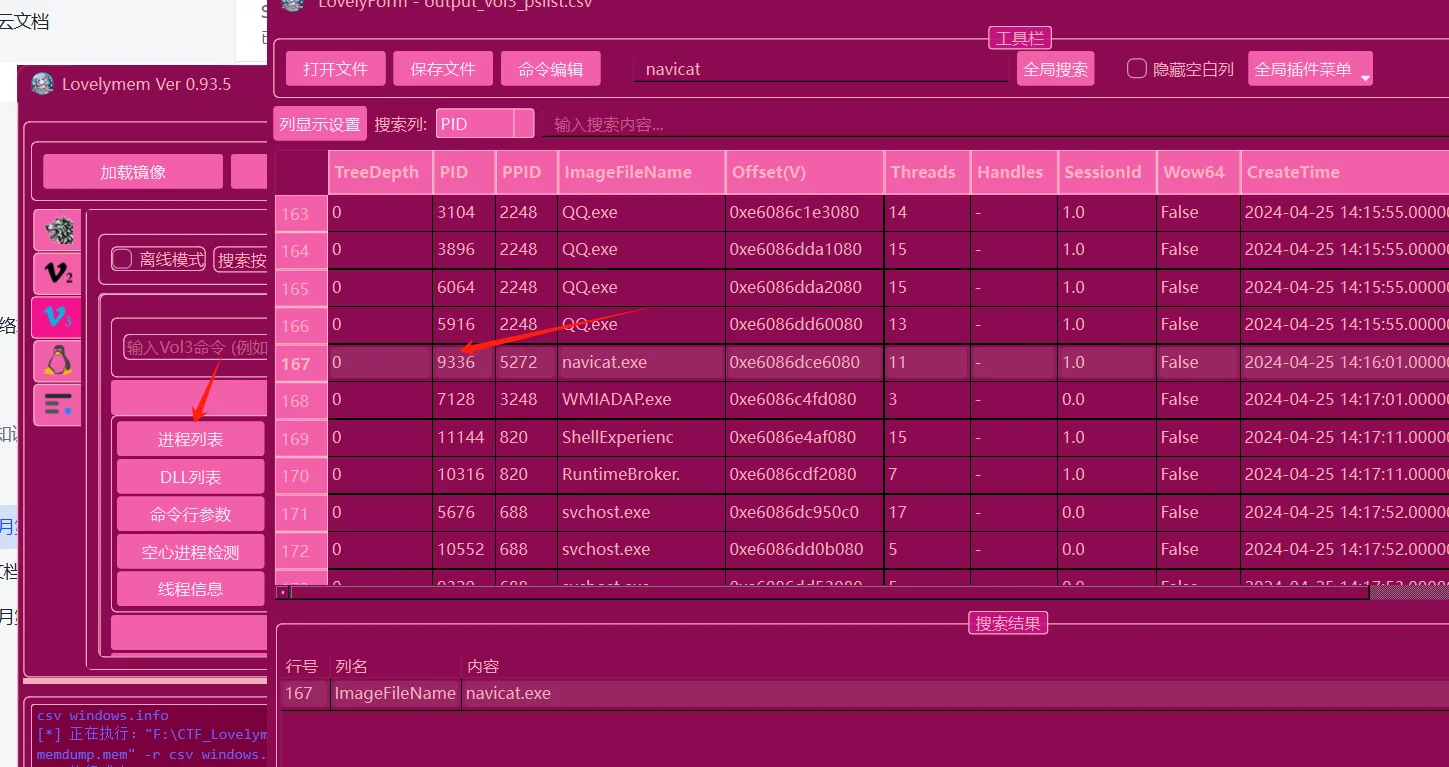Open the lion icon sidebar tab

57,230
